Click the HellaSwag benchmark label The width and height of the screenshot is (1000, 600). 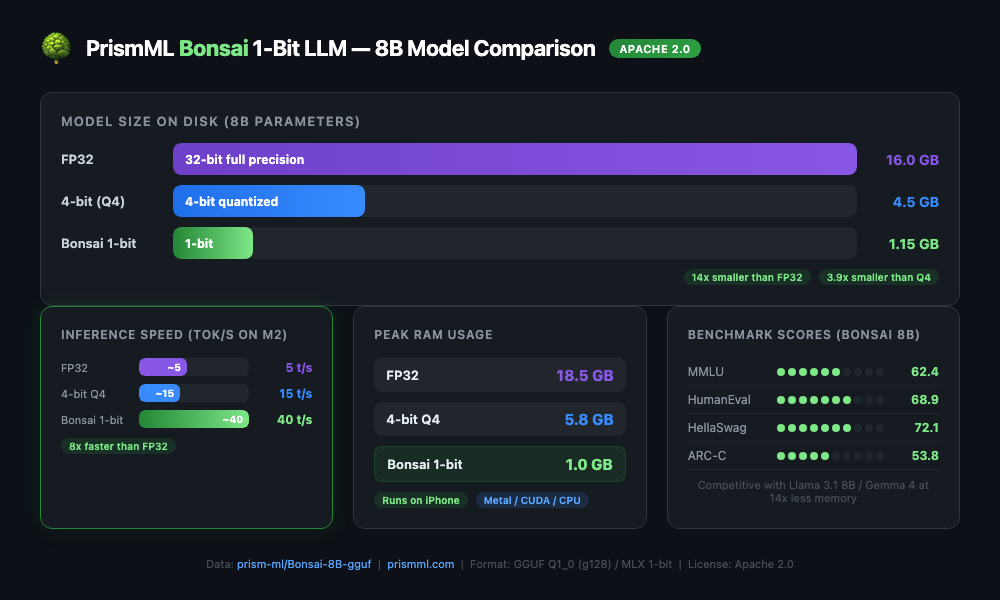click(717, 428)
